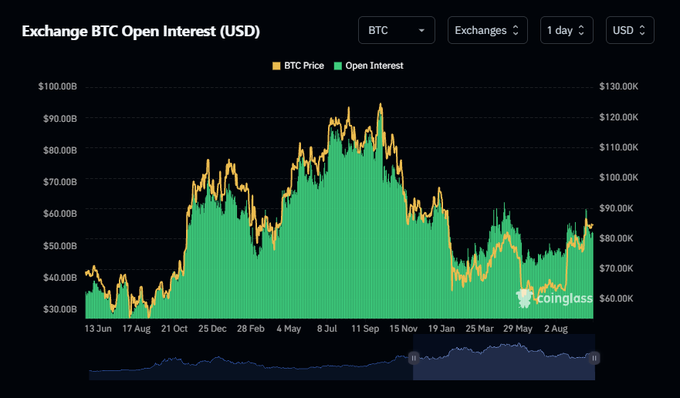Grab the right range slider handle
Viewport: 680px width, 398px height.
[594, 358]
